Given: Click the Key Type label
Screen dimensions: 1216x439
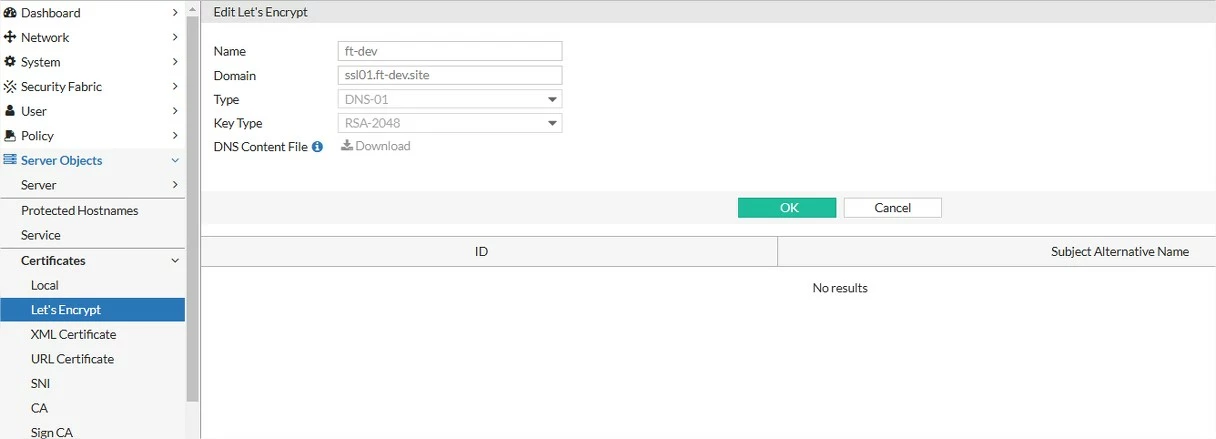Looking at the screenshot, I should [238, 123].
